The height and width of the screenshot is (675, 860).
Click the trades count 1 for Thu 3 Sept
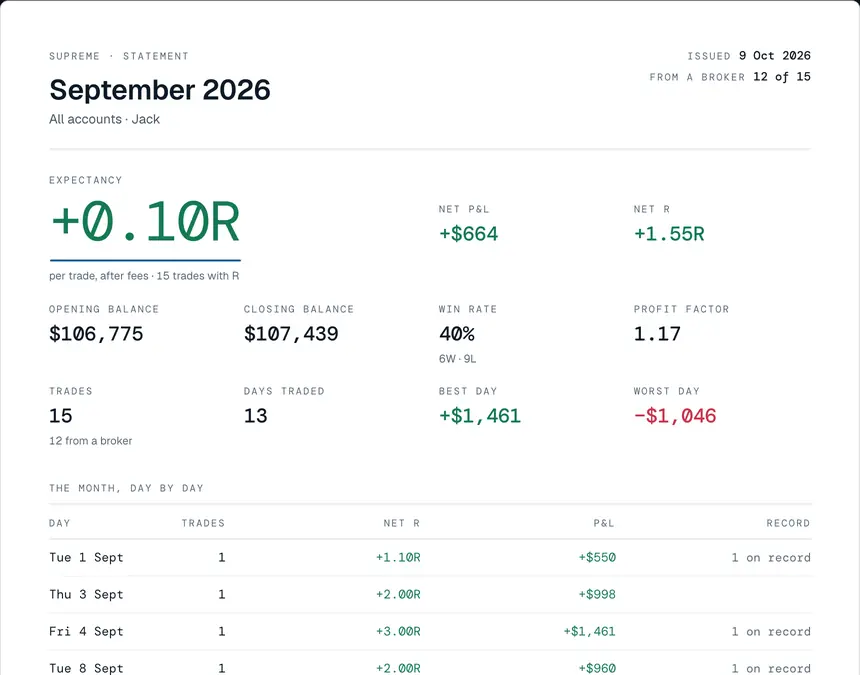point(222,594)
